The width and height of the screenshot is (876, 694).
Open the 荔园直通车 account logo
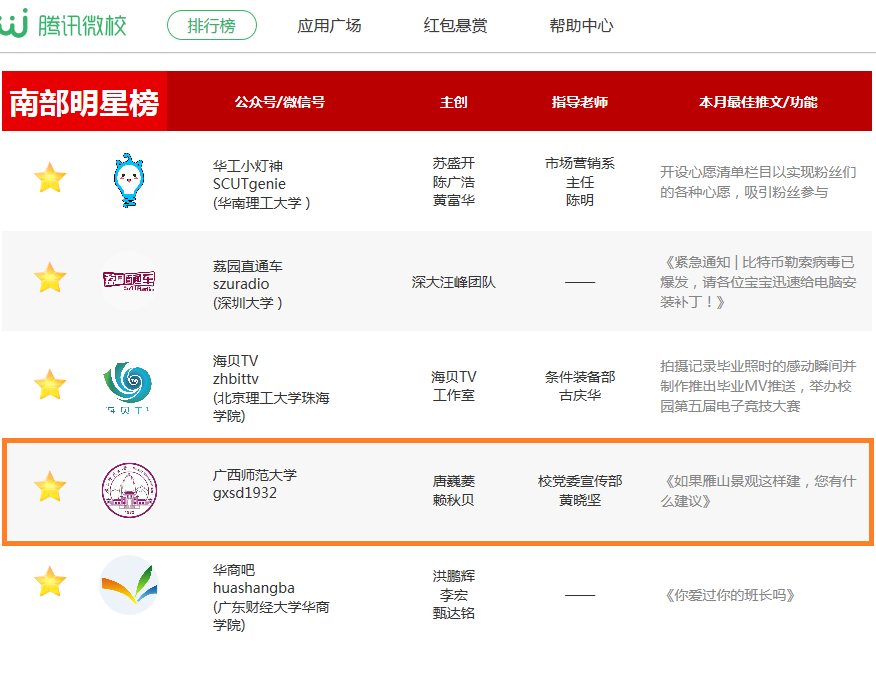click(129, 279)
